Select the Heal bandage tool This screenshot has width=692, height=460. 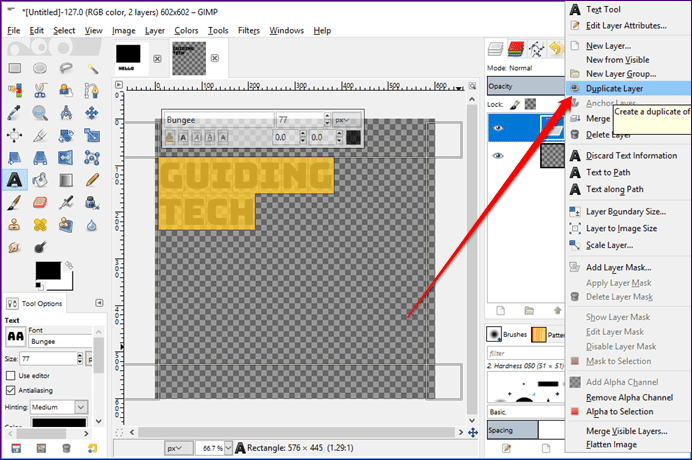[40, 225]
